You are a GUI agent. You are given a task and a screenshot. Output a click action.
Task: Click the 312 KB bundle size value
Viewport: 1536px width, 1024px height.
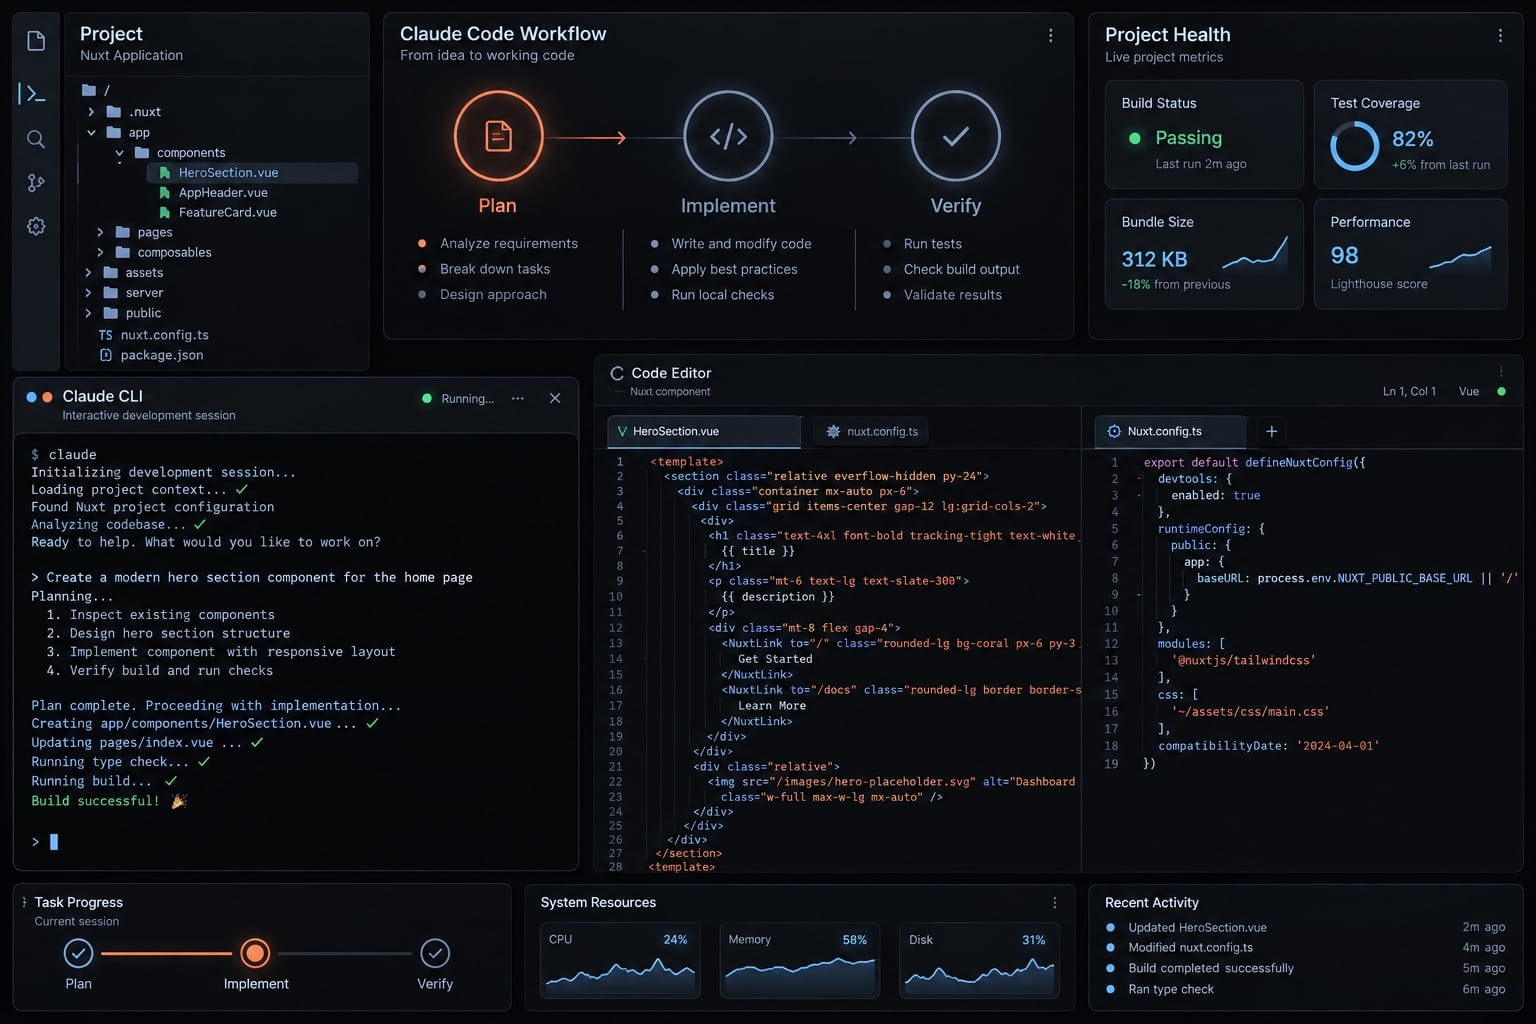click(x=1154, y=259)
